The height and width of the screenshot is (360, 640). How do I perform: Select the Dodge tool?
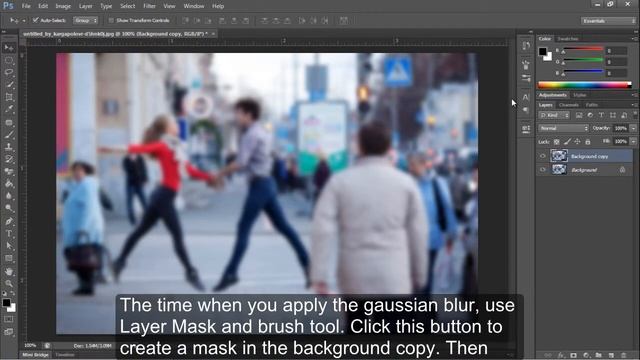[x=9, y=208]
